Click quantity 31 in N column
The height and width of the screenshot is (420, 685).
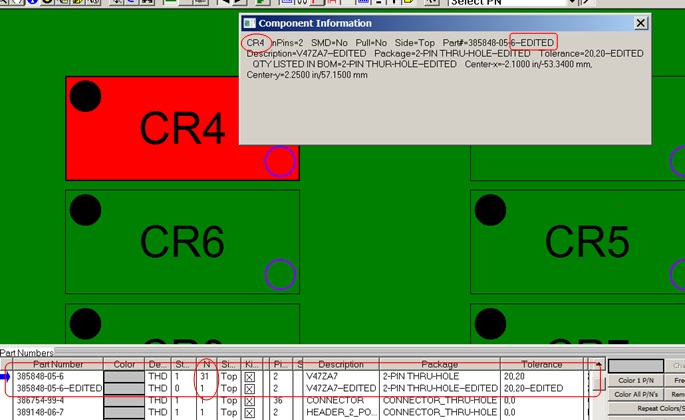[x=204, y=376]
